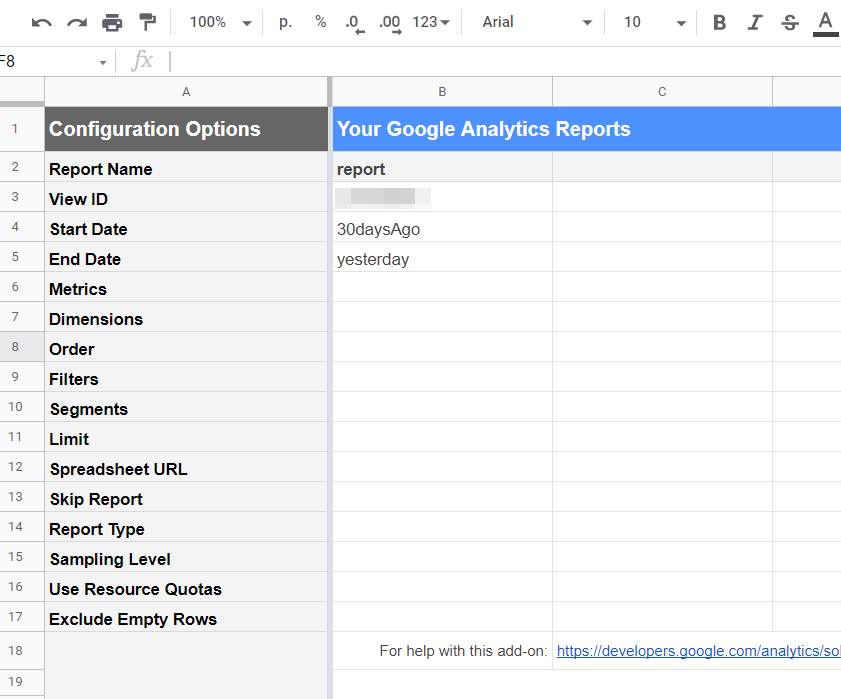Image resolution: width=841 pixels, height=699 pixels.
Task: Select the Skip Report label cell
Action: point(186,499)
